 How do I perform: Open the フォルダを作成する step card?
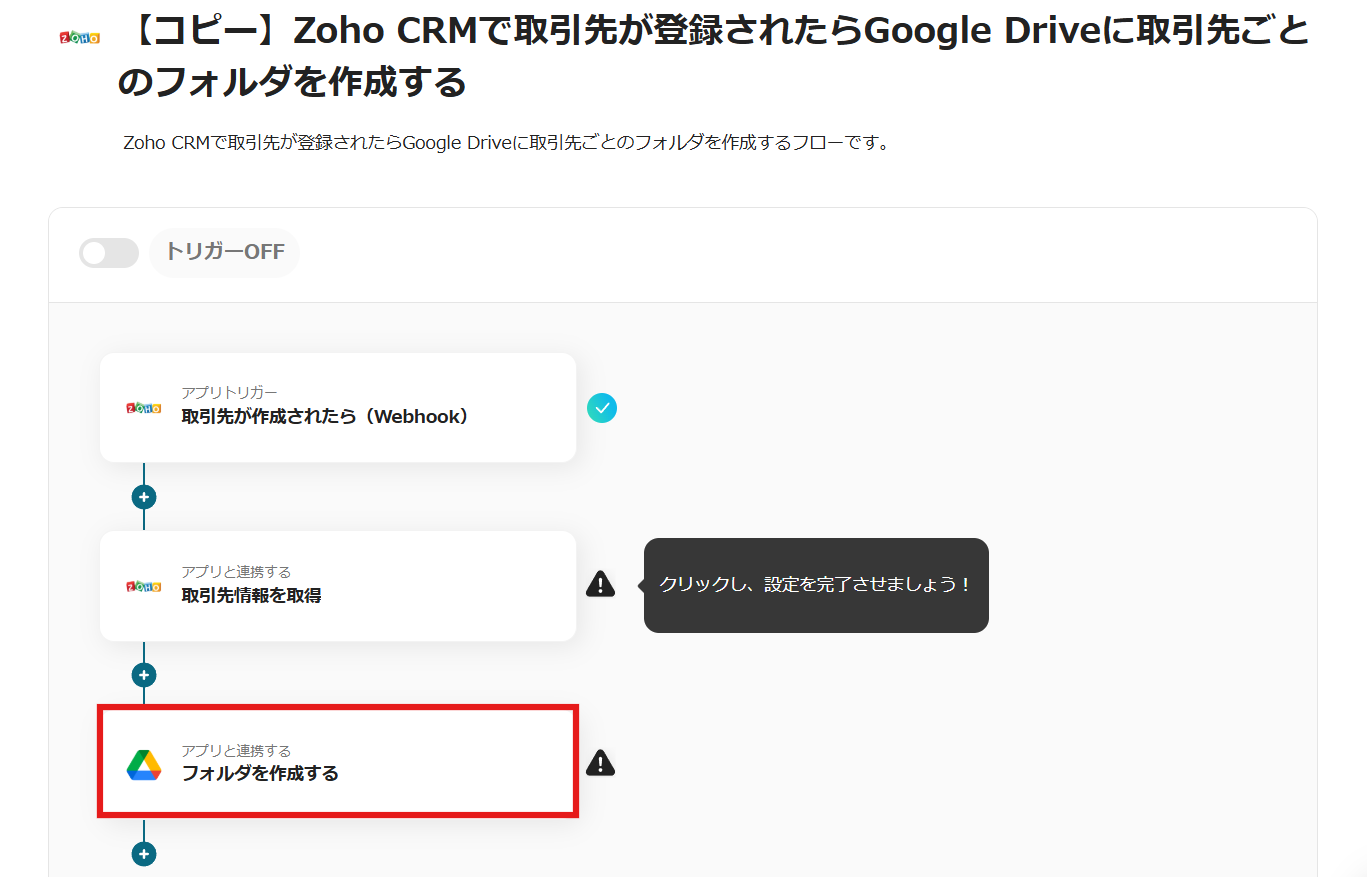(338, 763)
